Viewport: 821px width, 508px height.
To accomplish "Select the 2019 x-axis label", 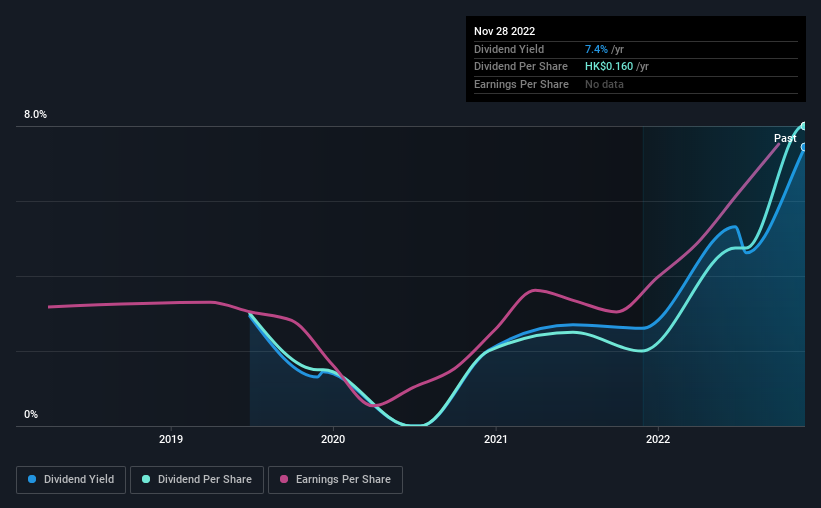I will [171, 439].
